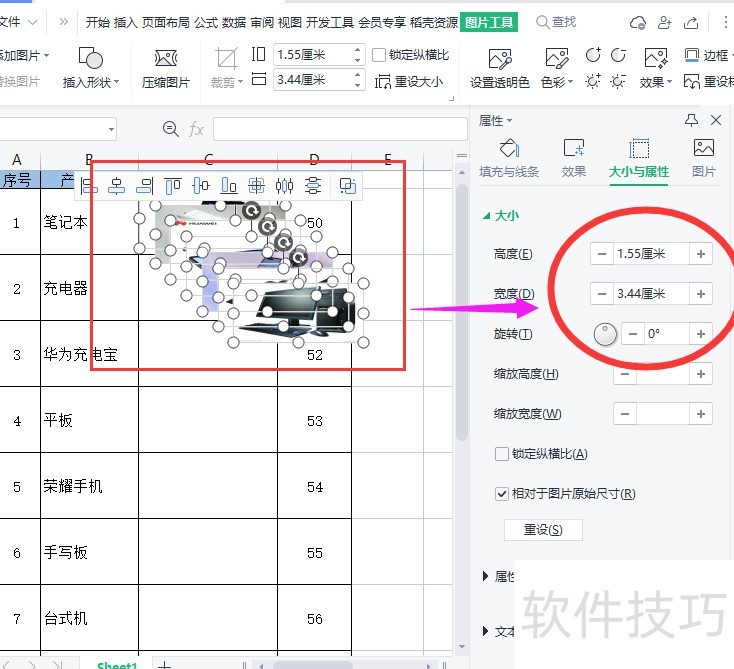Increase height with the plus stepper
734x669 pixels.
tap(701, 254)
